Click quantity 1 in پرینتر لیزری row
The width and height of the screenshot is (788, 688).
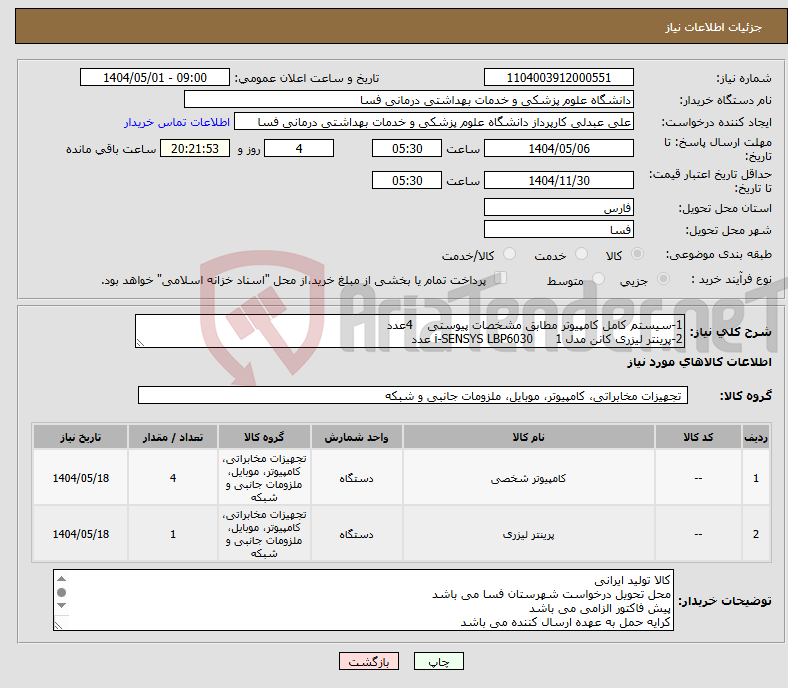point(173,534)
